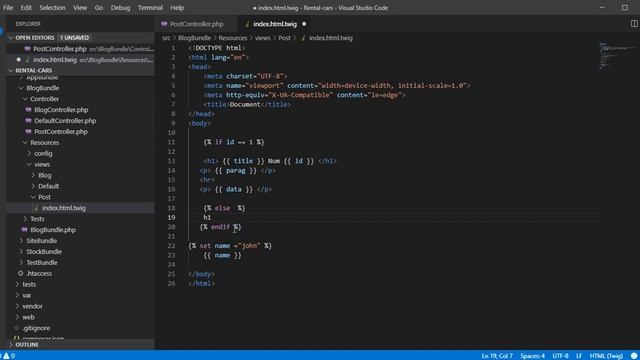Collapse the Resources folder
The width and height of the screenshot is (640, 360).
[x=44, y=142]
